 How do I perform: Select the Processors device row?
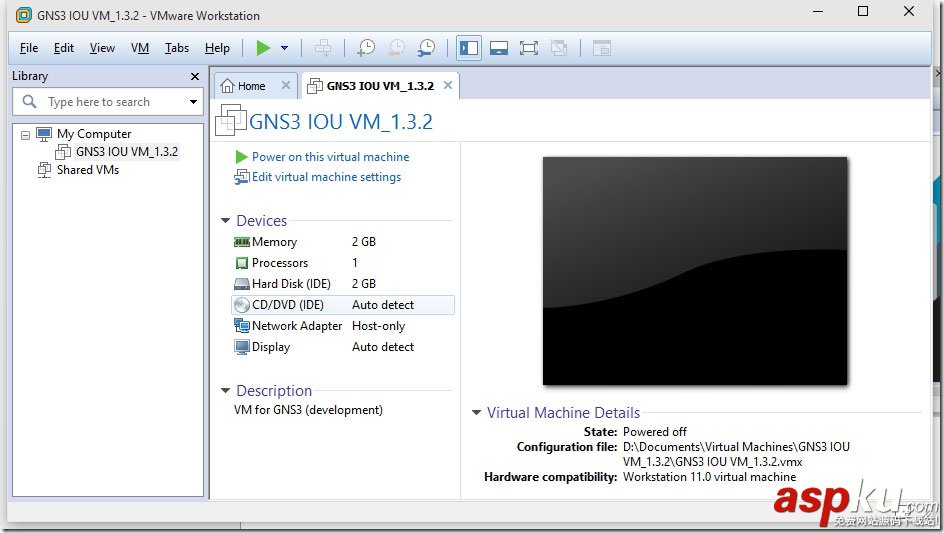[343, 263]
